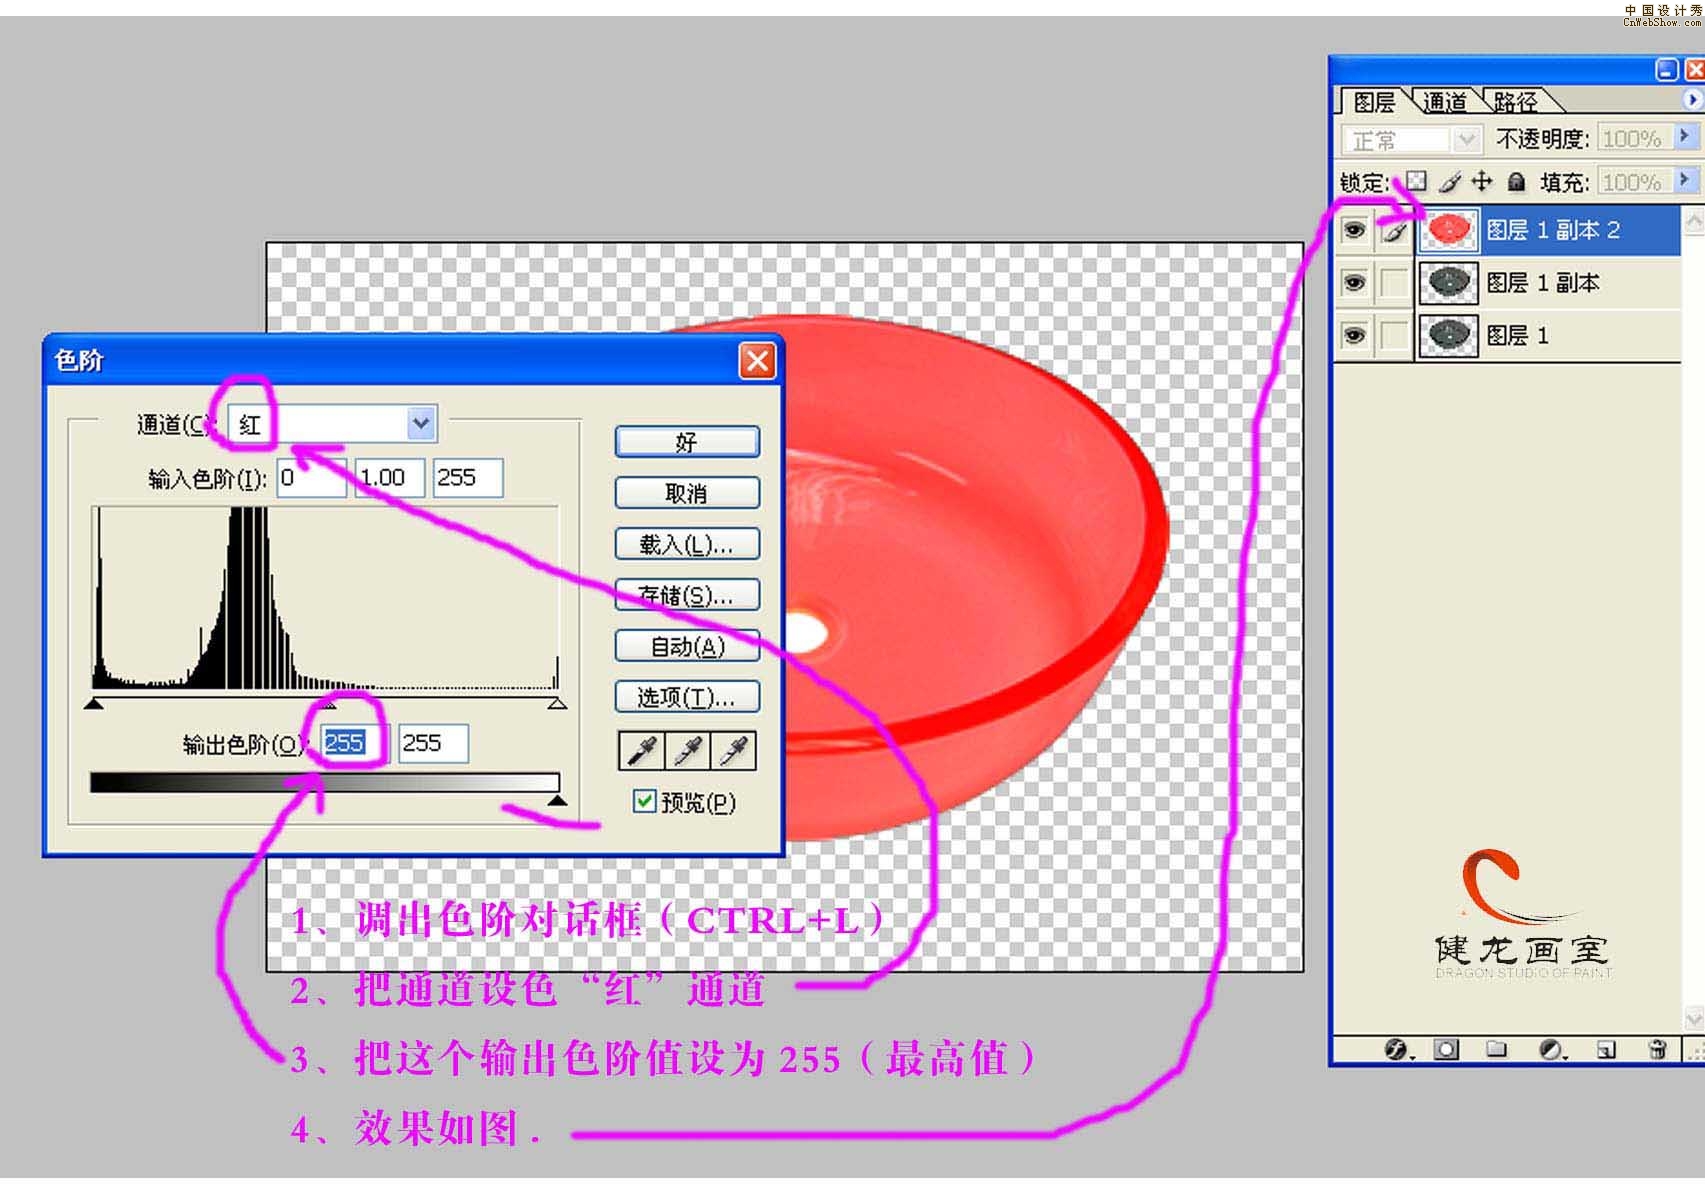Create a new layer
The width and height of the screenshot is (1705, 1199).
pos(1606,1049)
